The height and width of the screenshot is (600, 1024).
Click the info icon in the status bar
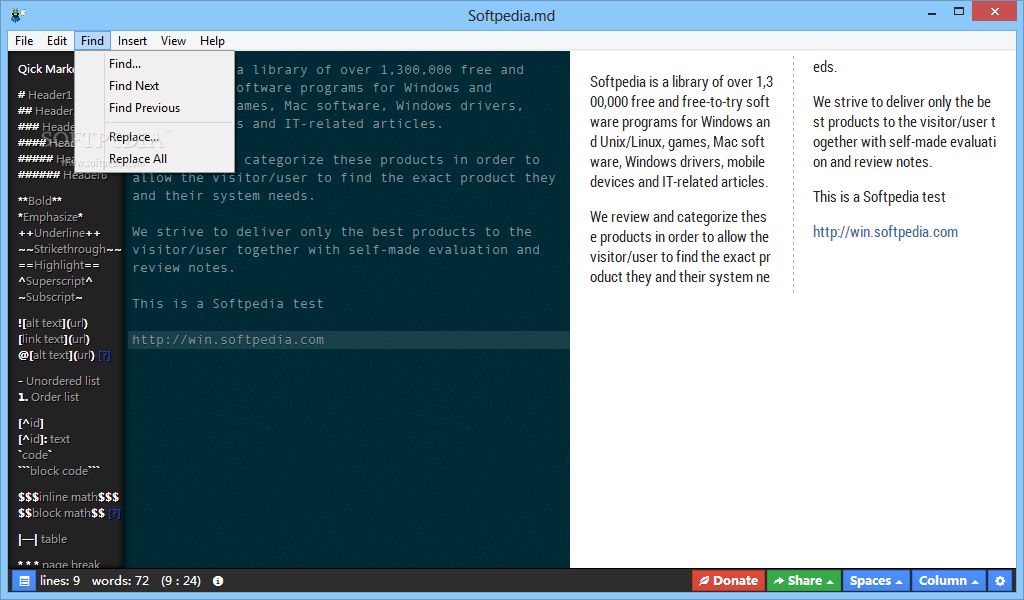click(218, 580)
